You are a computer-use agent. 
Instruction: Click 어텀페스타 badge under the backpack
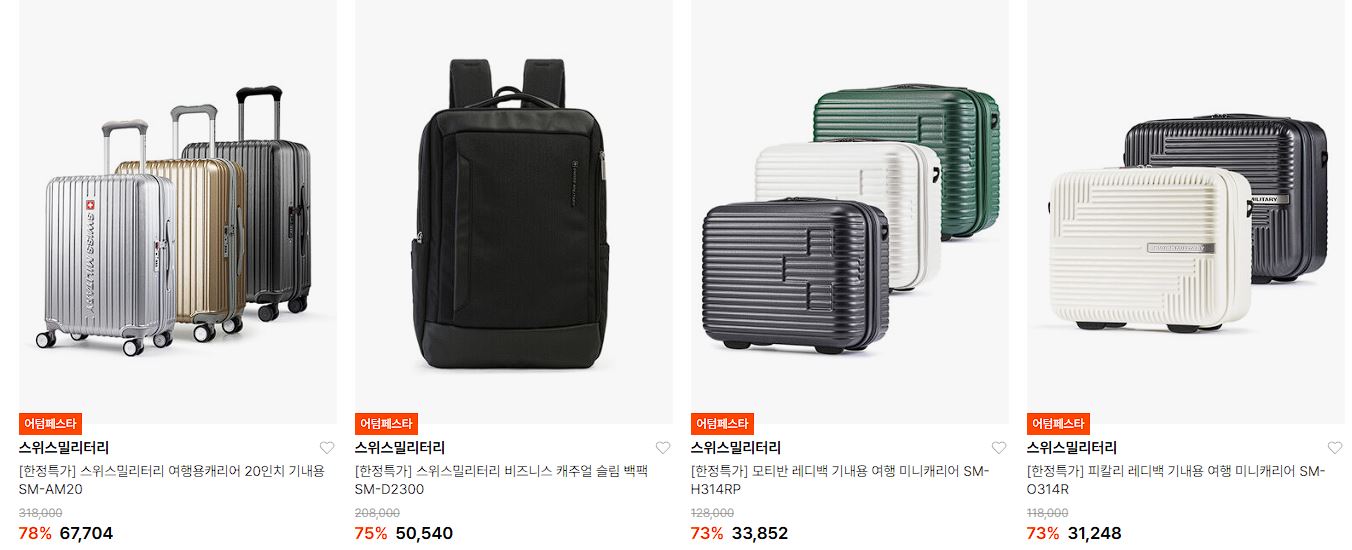point(386,424)
